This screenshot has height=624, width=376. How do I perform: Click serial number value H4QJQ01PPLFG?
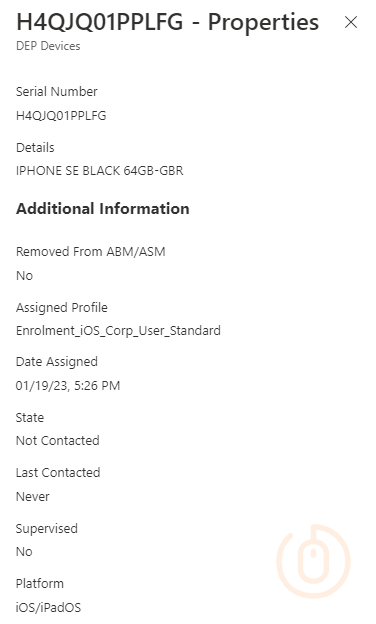pos(61,116)
